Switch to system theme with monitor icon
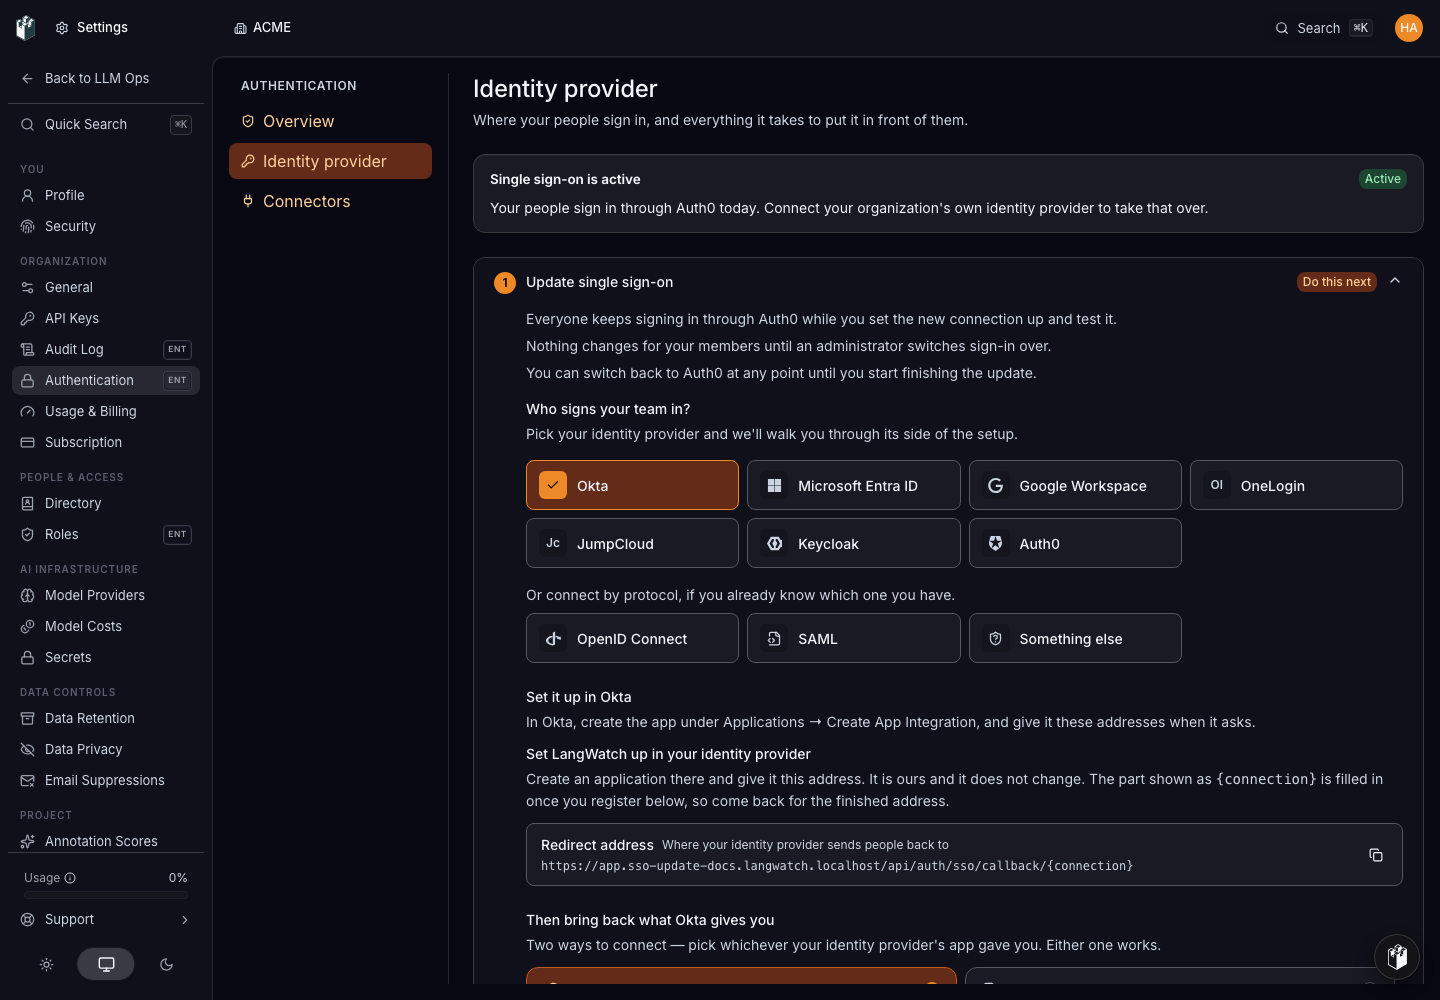 [106, 964]
